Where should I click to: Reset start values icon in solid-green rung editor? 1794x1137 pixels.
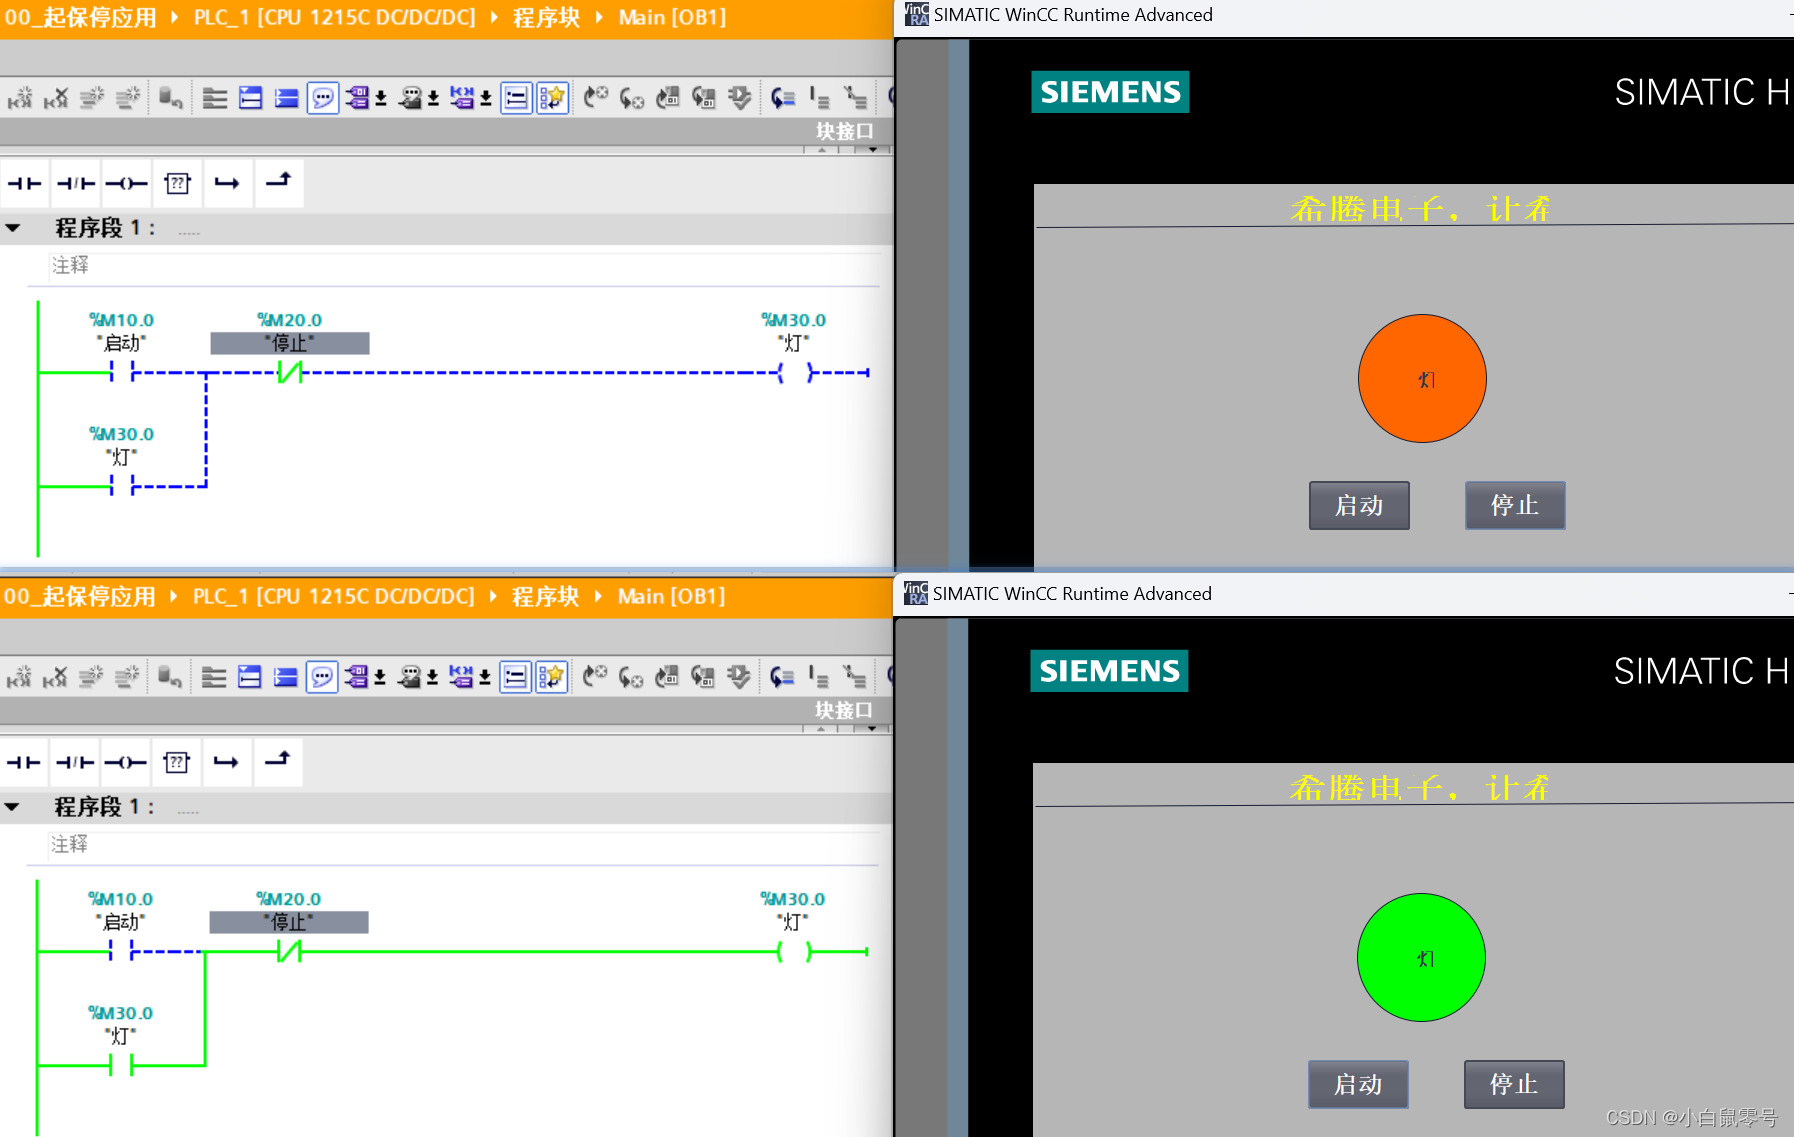pos(170,677)
